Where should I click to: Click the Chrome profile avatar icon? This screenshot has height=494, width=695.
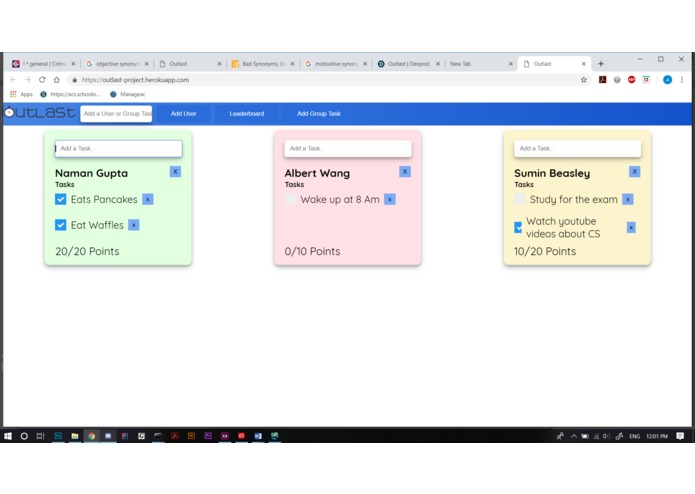pos(668,80)
